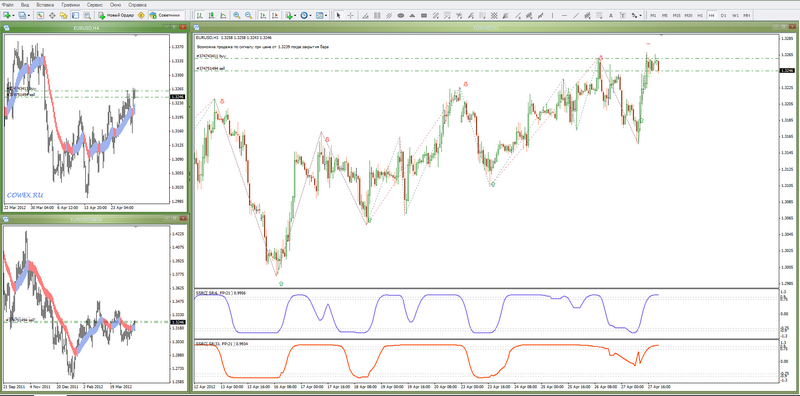Toggle chart Auto Scroll
Viewport: 800px width, 396px height.
pyautogui.click(x=264, y=15)
